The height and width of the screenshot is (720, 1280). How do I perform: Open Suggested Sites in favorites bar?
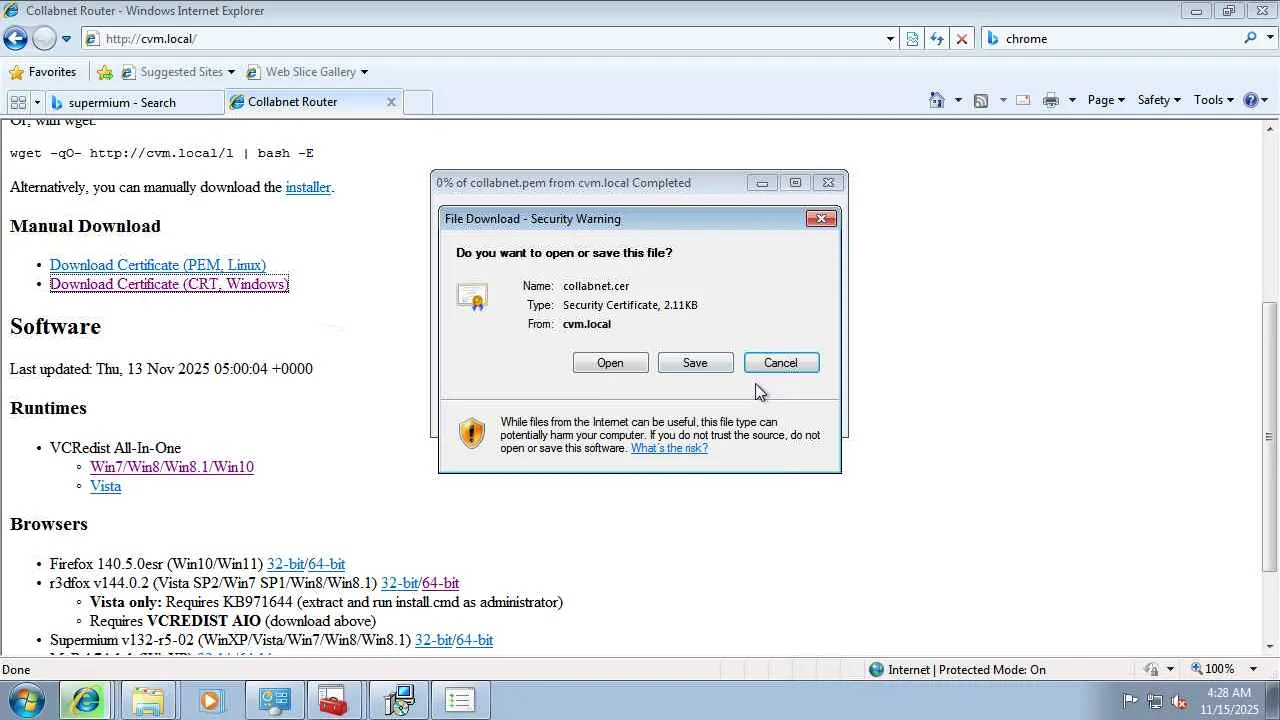[178, 72]
